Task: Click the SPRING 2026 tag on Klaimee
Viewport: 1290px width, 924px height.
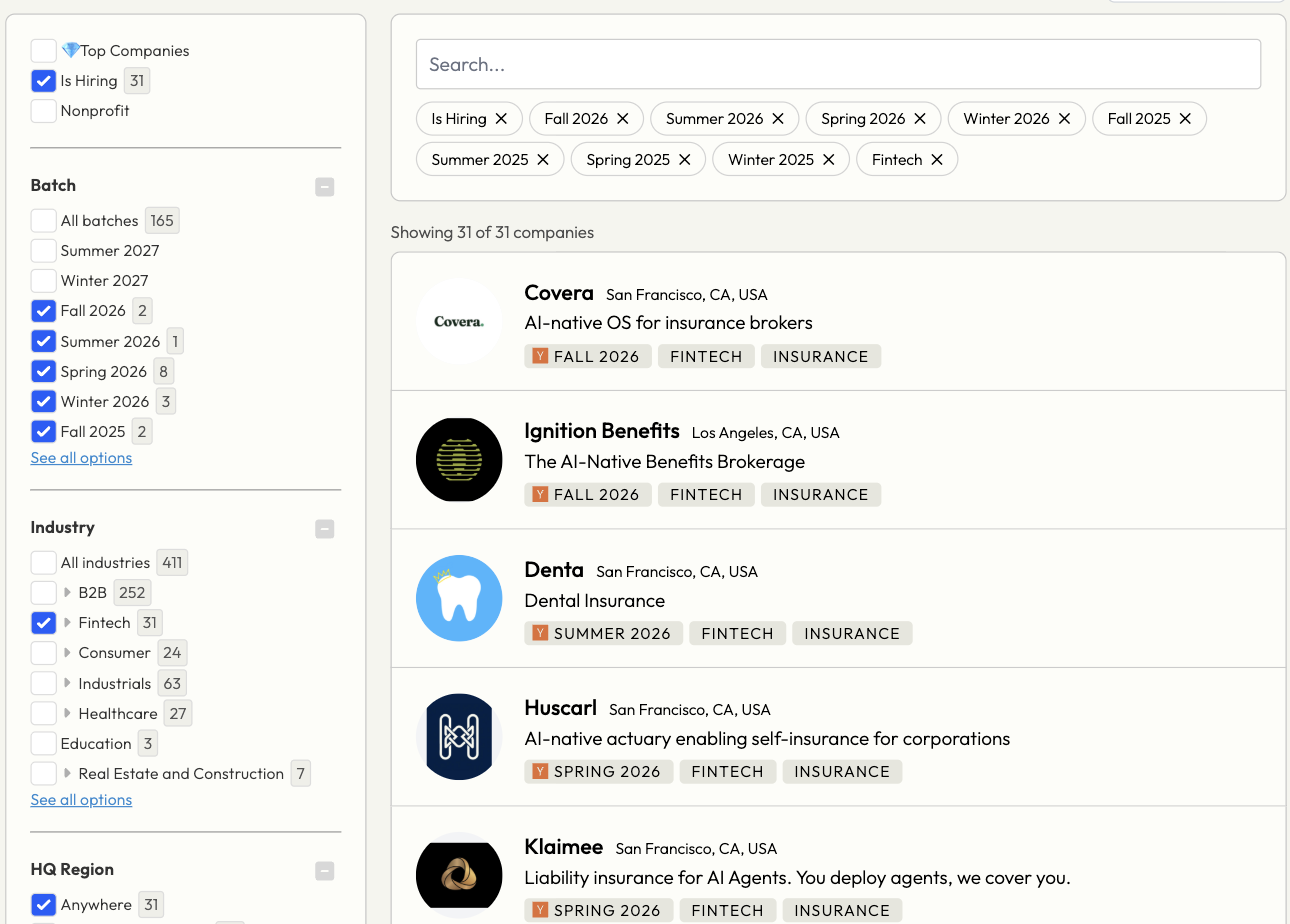Action: coord(599,911)
